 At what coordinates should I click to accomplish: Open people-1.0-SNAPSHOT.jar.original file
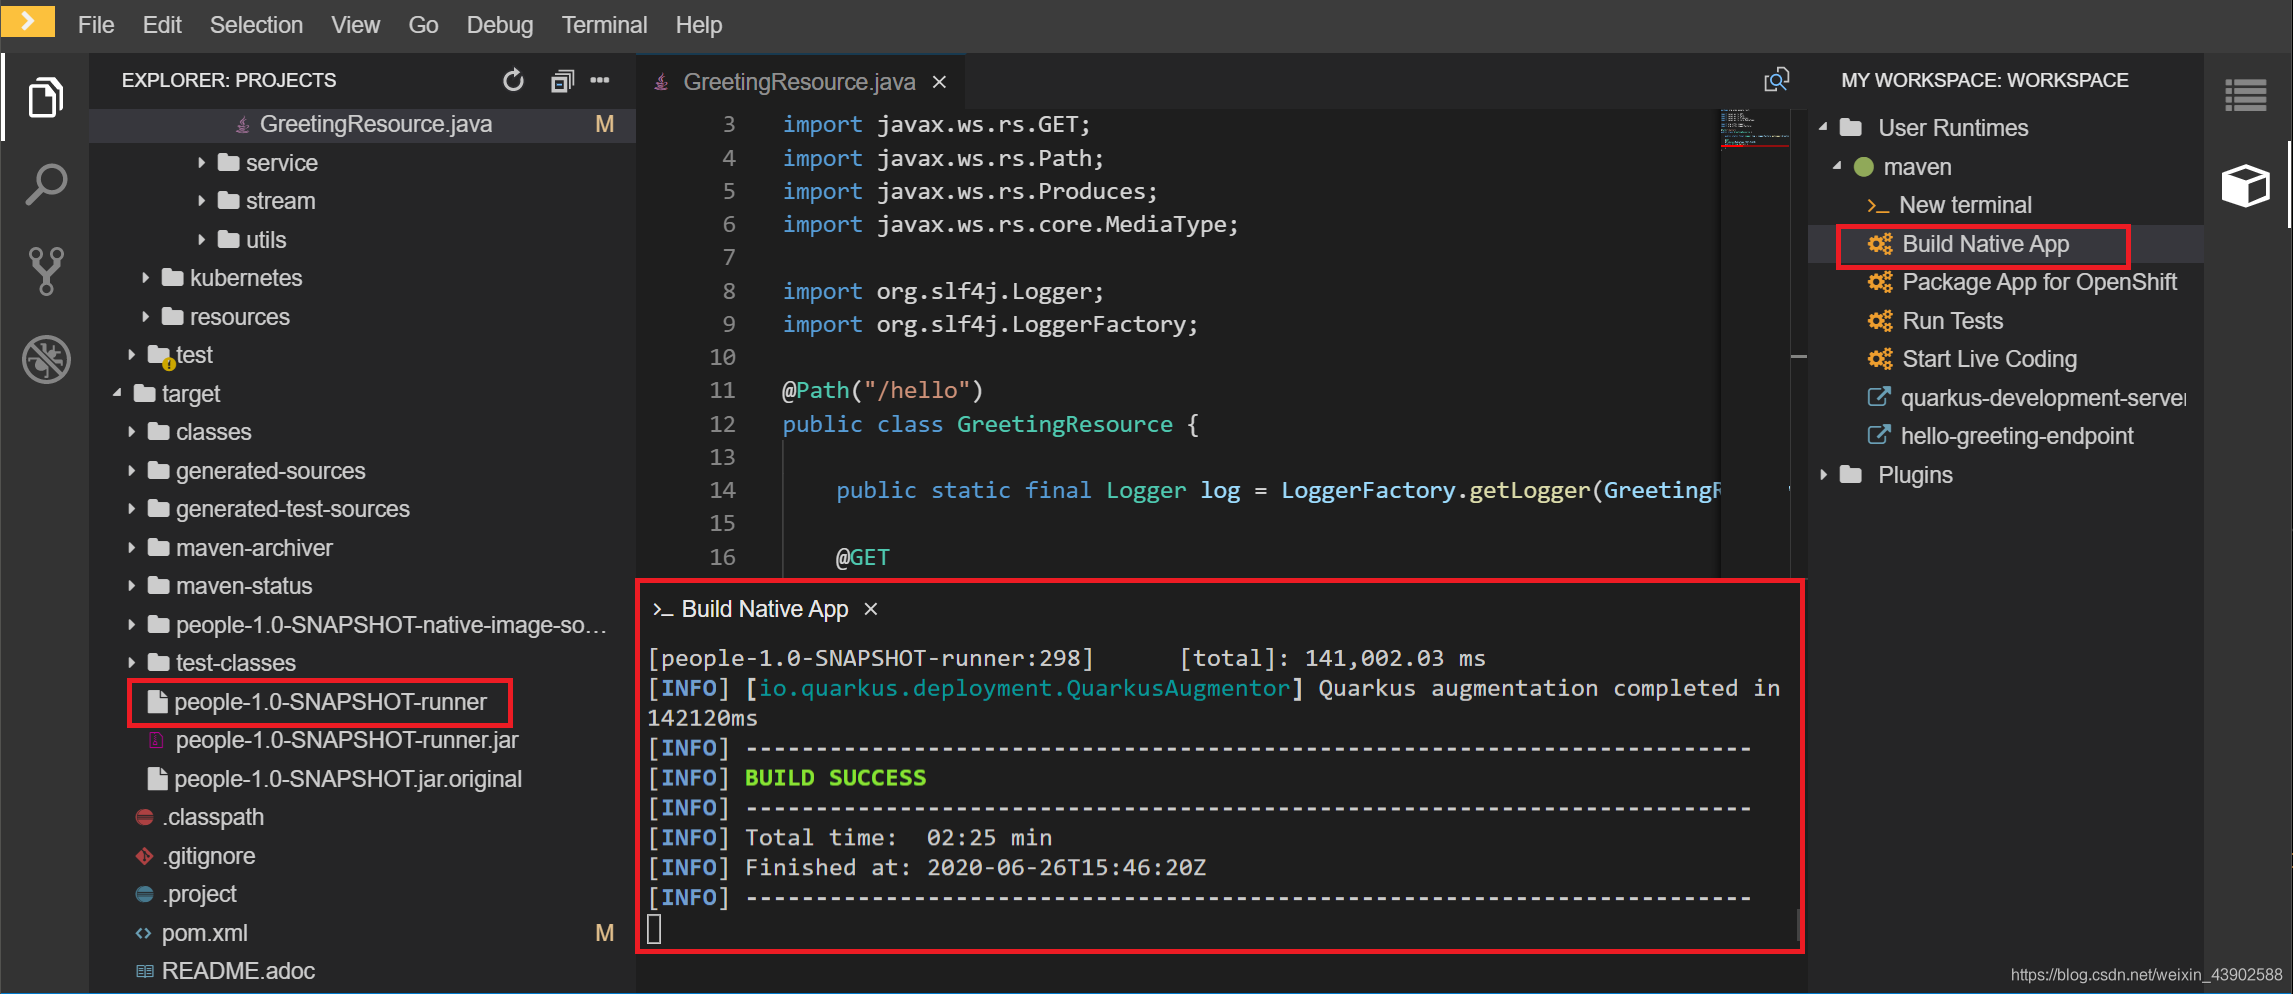pyautogui.click(x=348, y=779)
